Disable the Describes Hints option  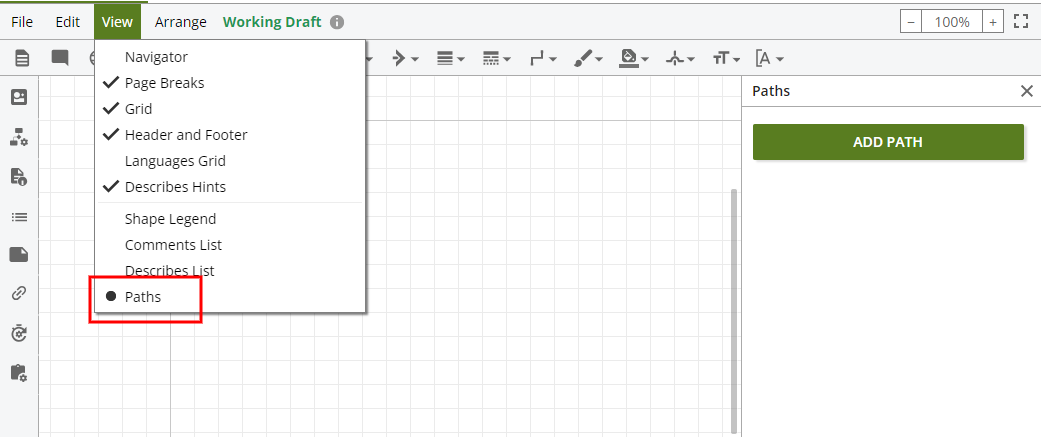click(175, 187)
